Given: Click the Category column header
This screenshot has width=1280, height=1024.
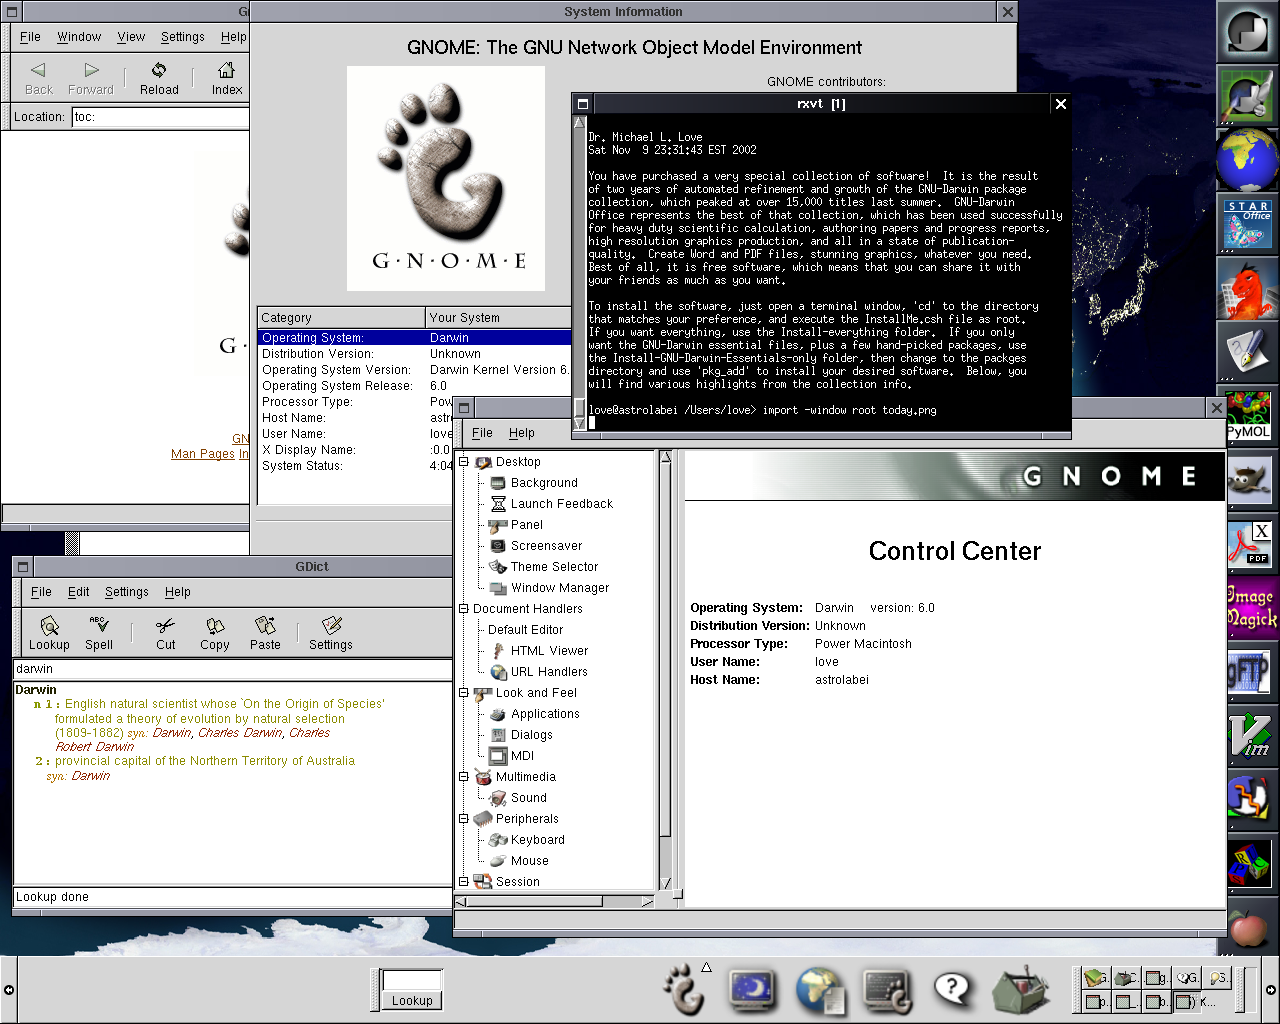Looking at the screenshot, I should (x=341, y=317).
